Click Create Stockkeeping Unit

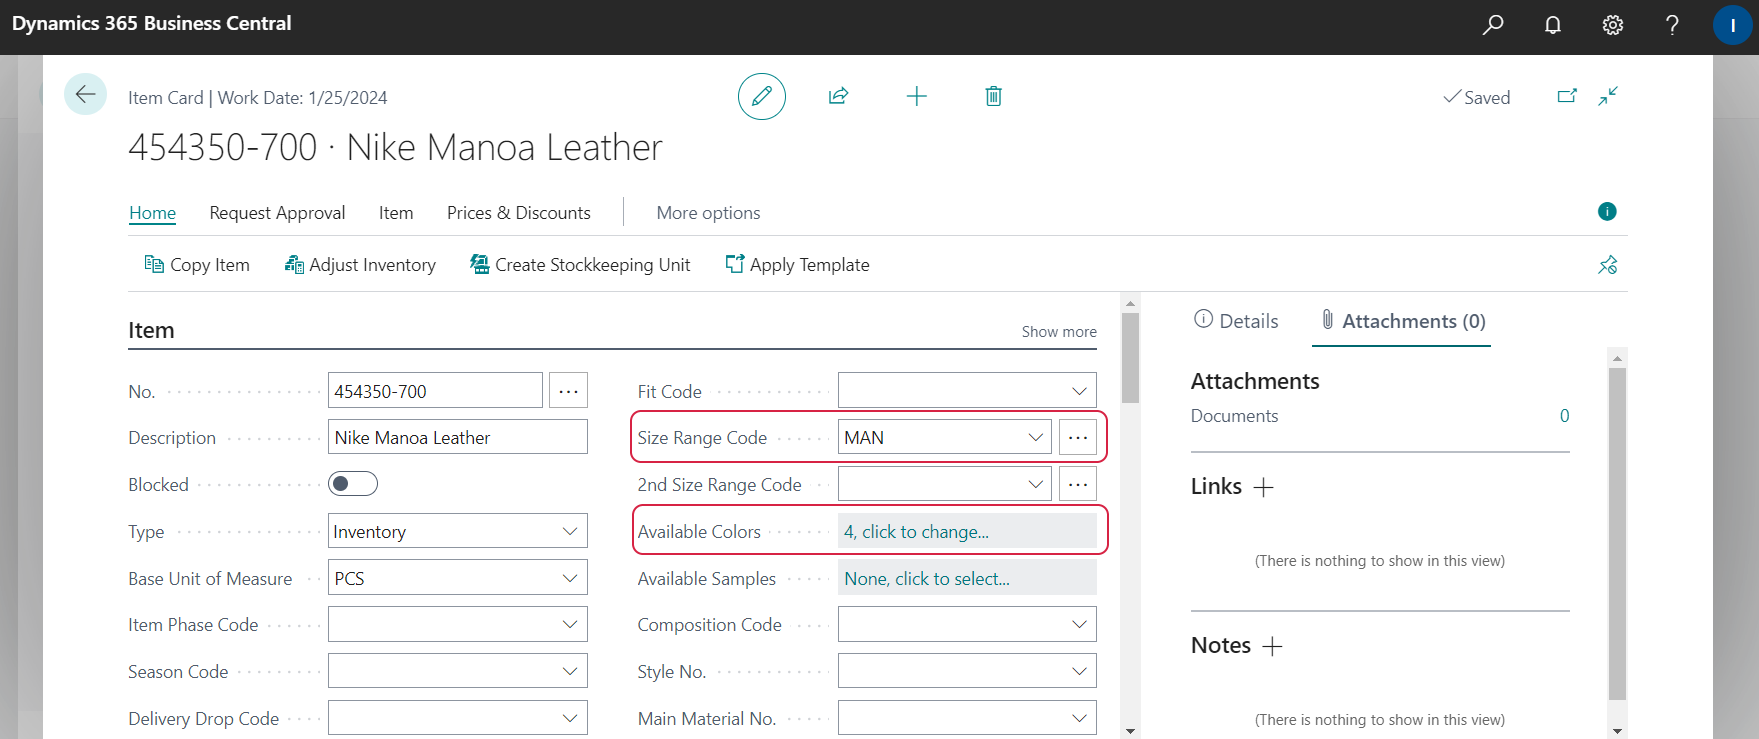pyautogui.click(x=580, y=265)
